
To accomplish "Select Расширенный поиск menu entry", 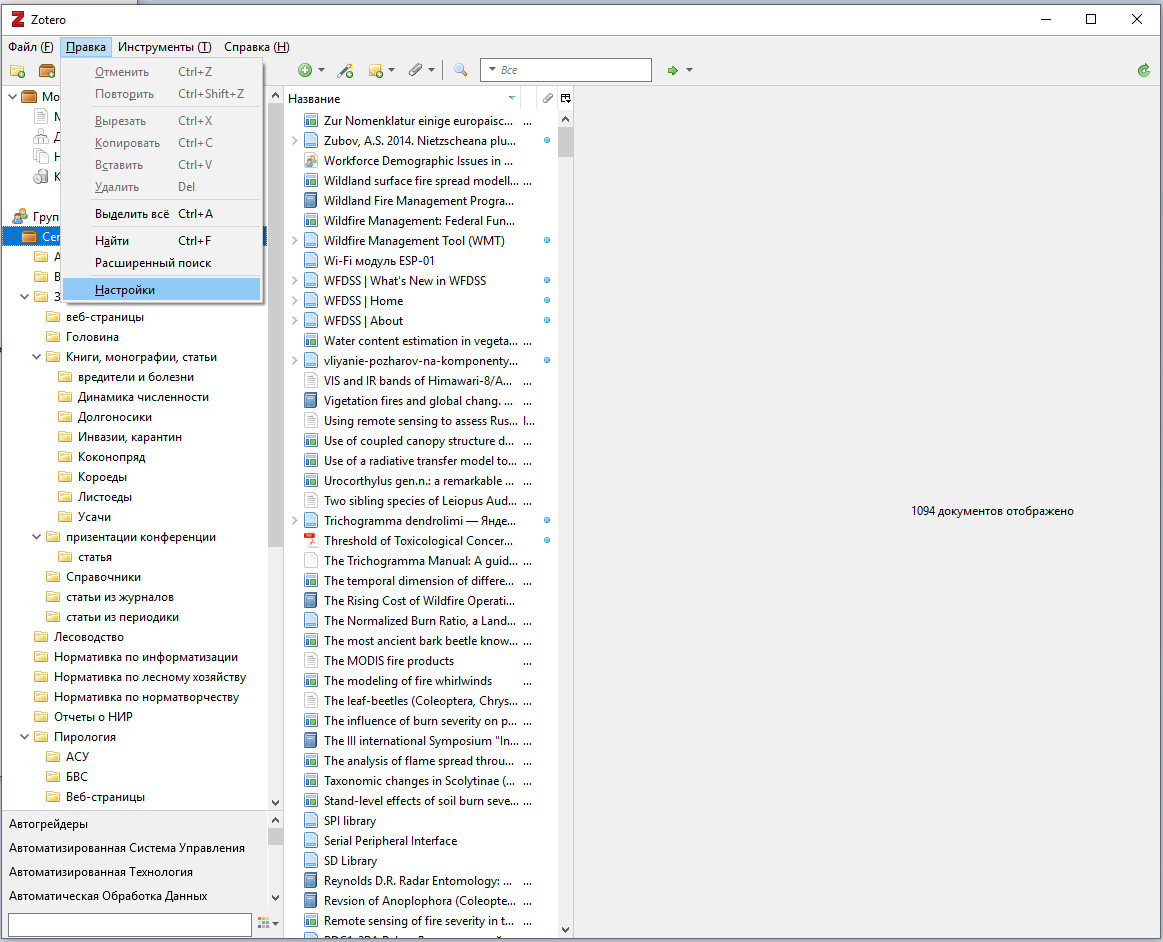I will coord(153,263).
